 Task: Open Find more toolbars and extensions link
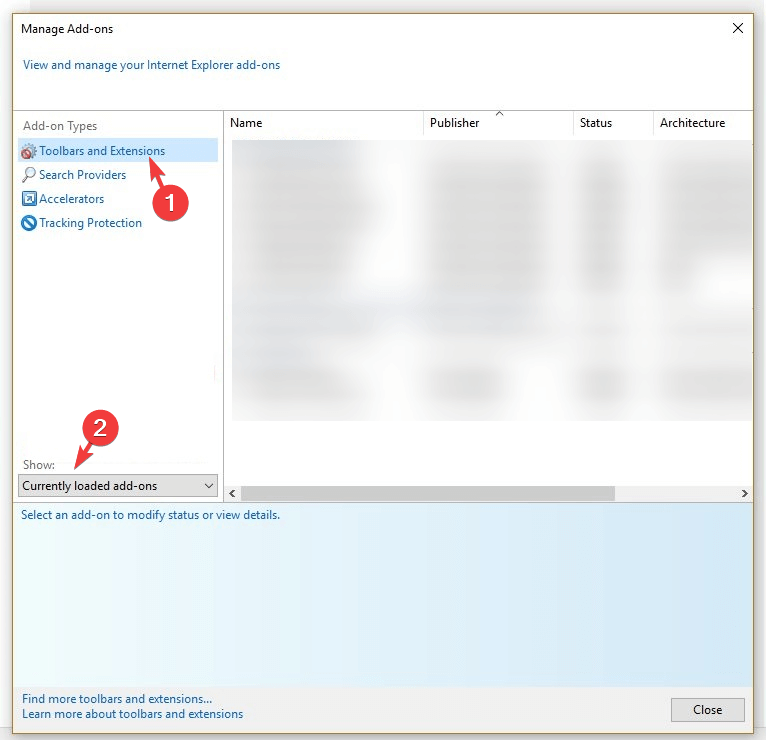(x=117, y=699)
